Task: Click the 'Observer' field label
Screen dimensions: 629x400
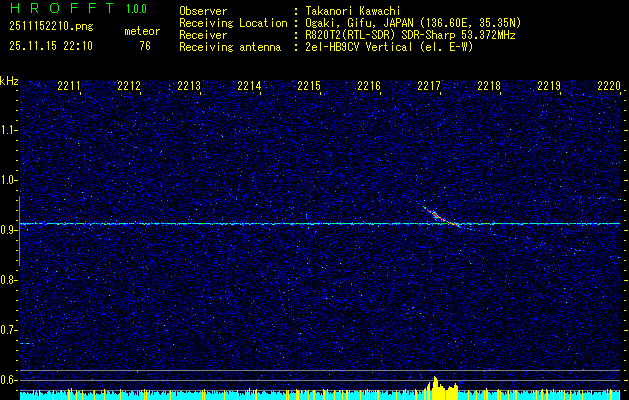Action: [x=203, y=11]
